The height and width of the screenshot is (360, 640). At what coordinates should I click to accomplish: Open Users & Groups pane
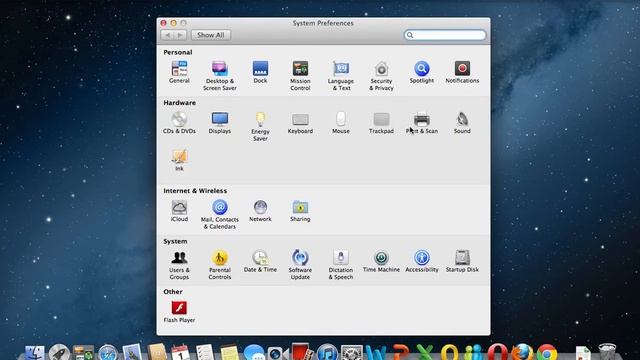[x=179, y=265]
